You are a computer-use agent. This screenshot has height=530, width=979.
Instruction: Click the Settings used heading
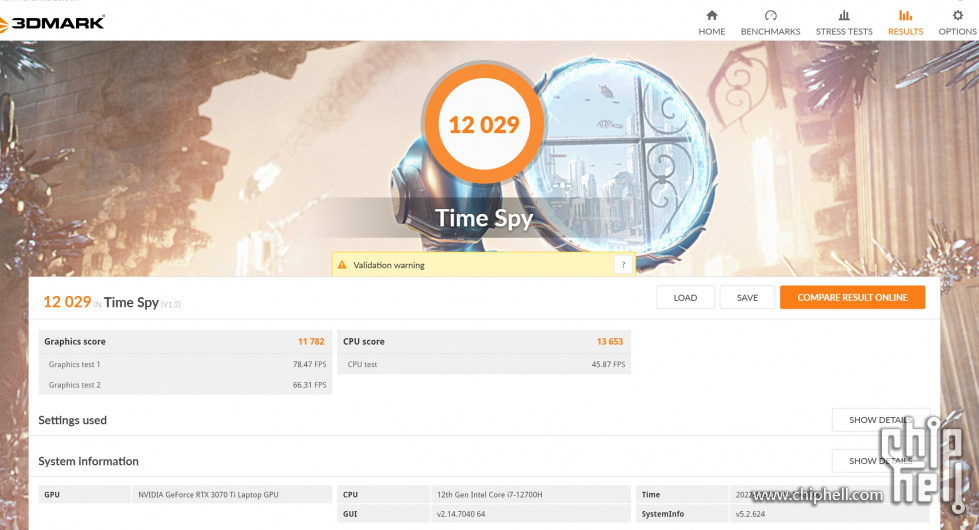point(72,420)
